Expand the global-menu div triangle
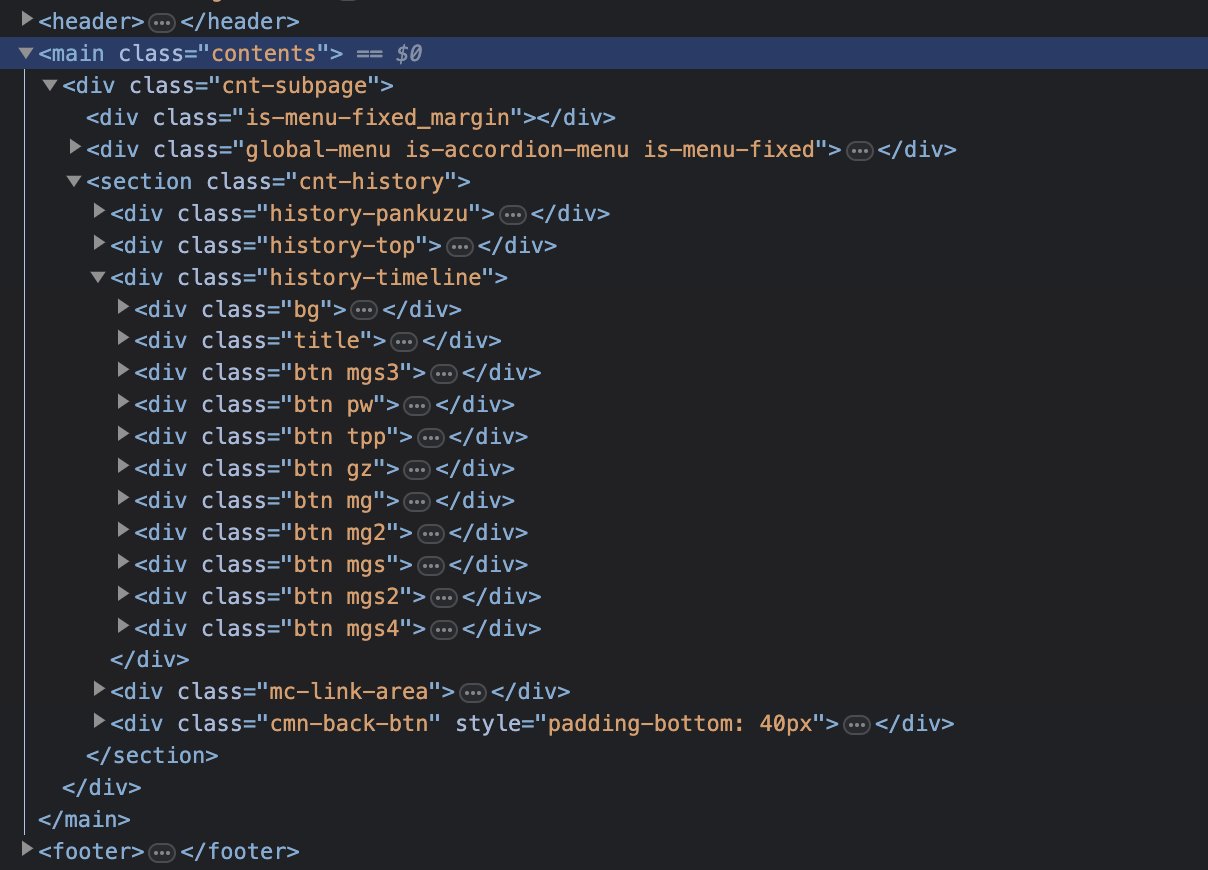The image size is (1208, 870). click(x=75, y=148)
